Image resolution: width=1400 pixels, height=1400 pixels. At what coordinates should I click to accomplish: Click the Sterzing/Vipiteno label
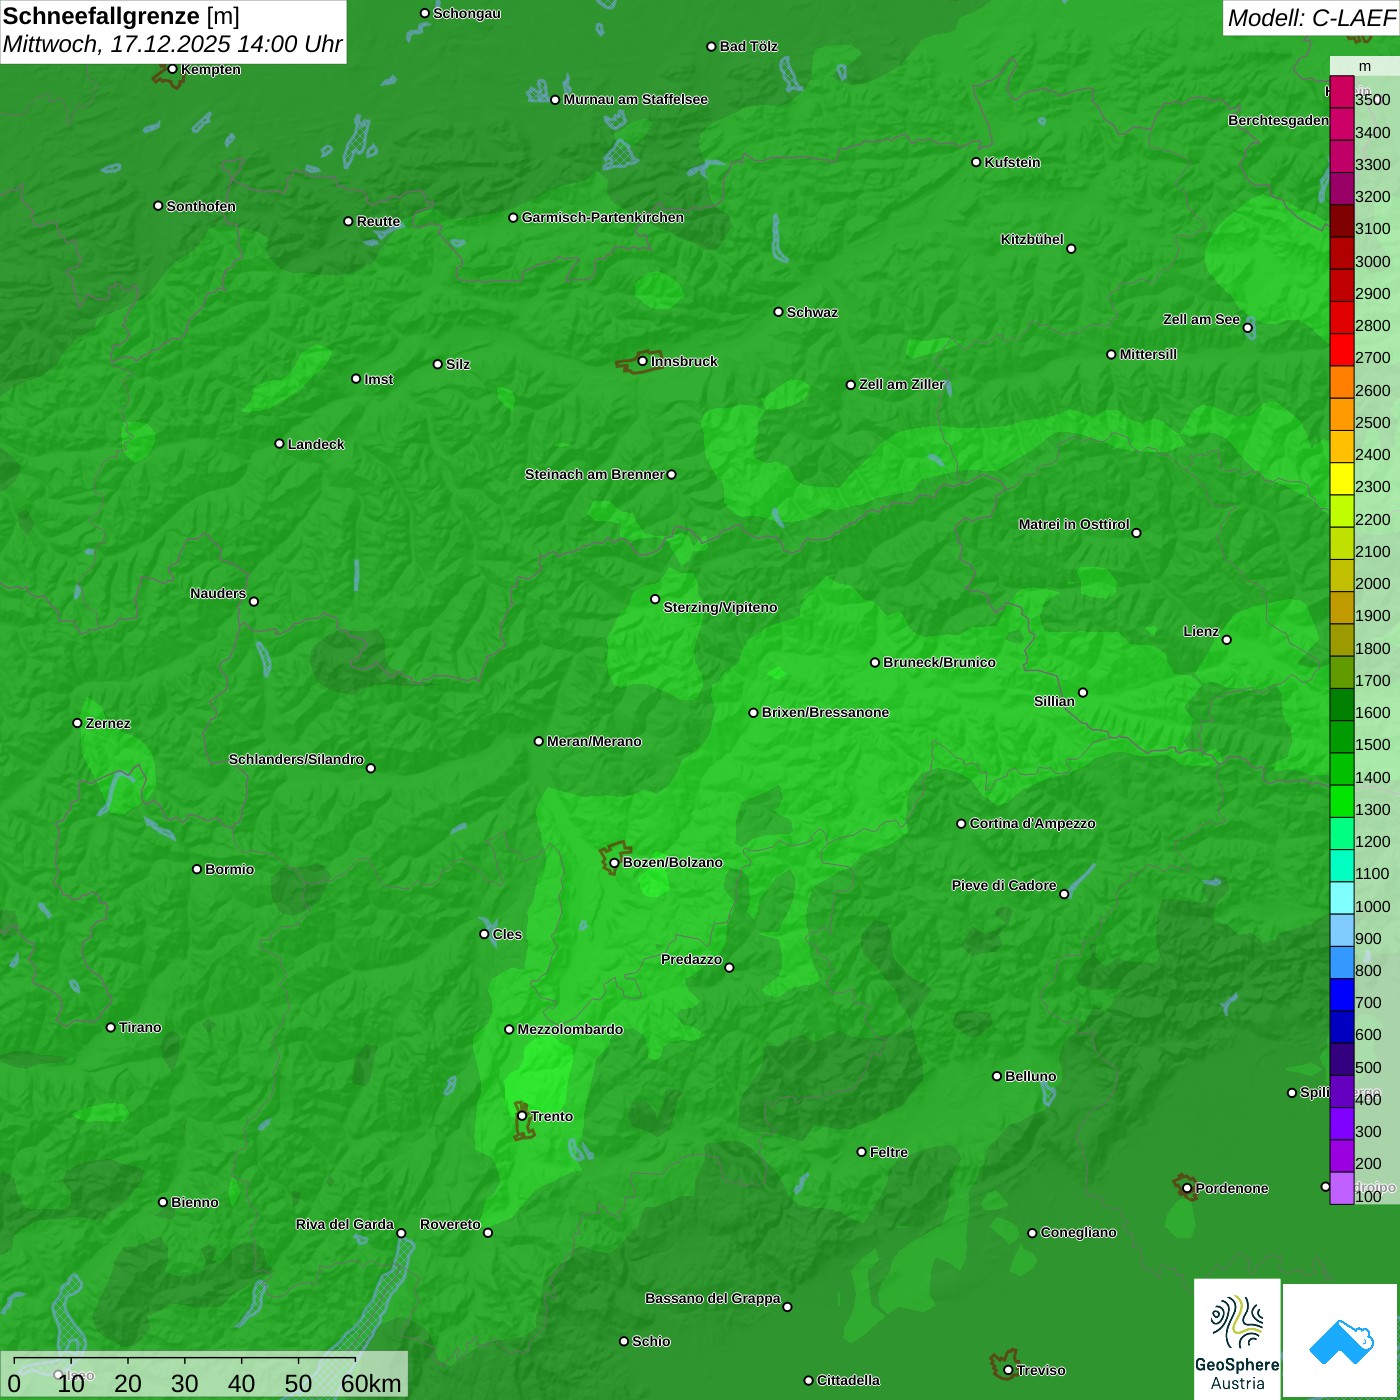[720, 607]
